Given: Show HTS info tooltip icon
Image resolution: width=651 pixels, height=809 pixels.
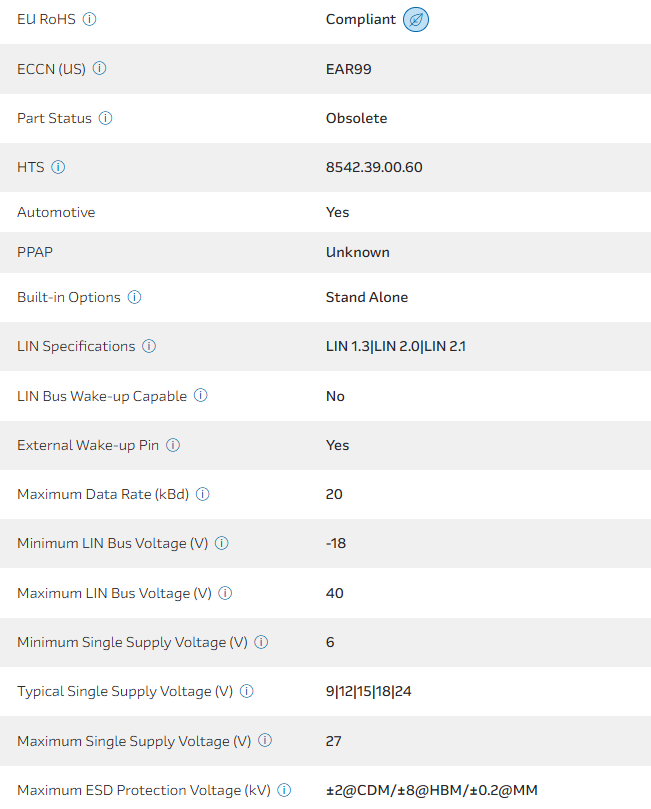Looking at the screenshot, I should coord(58,167).
